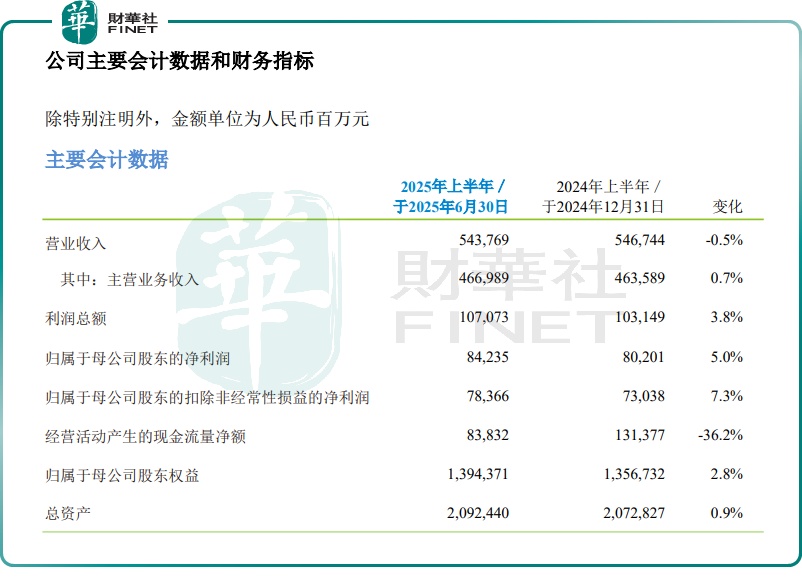Select the 利润总额 row label
This screenshot has width=802, height=587.
pyautogui.click(x=76, y=318)
